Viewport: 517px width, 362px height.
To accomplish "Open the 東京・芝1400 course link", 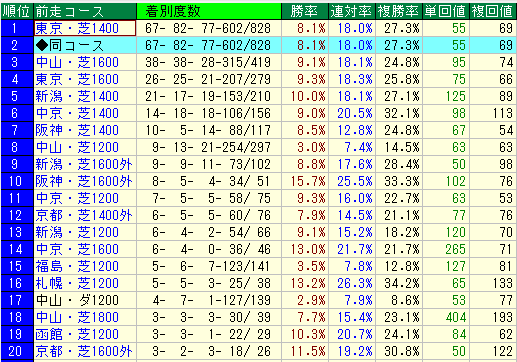I will click(77, 28).
